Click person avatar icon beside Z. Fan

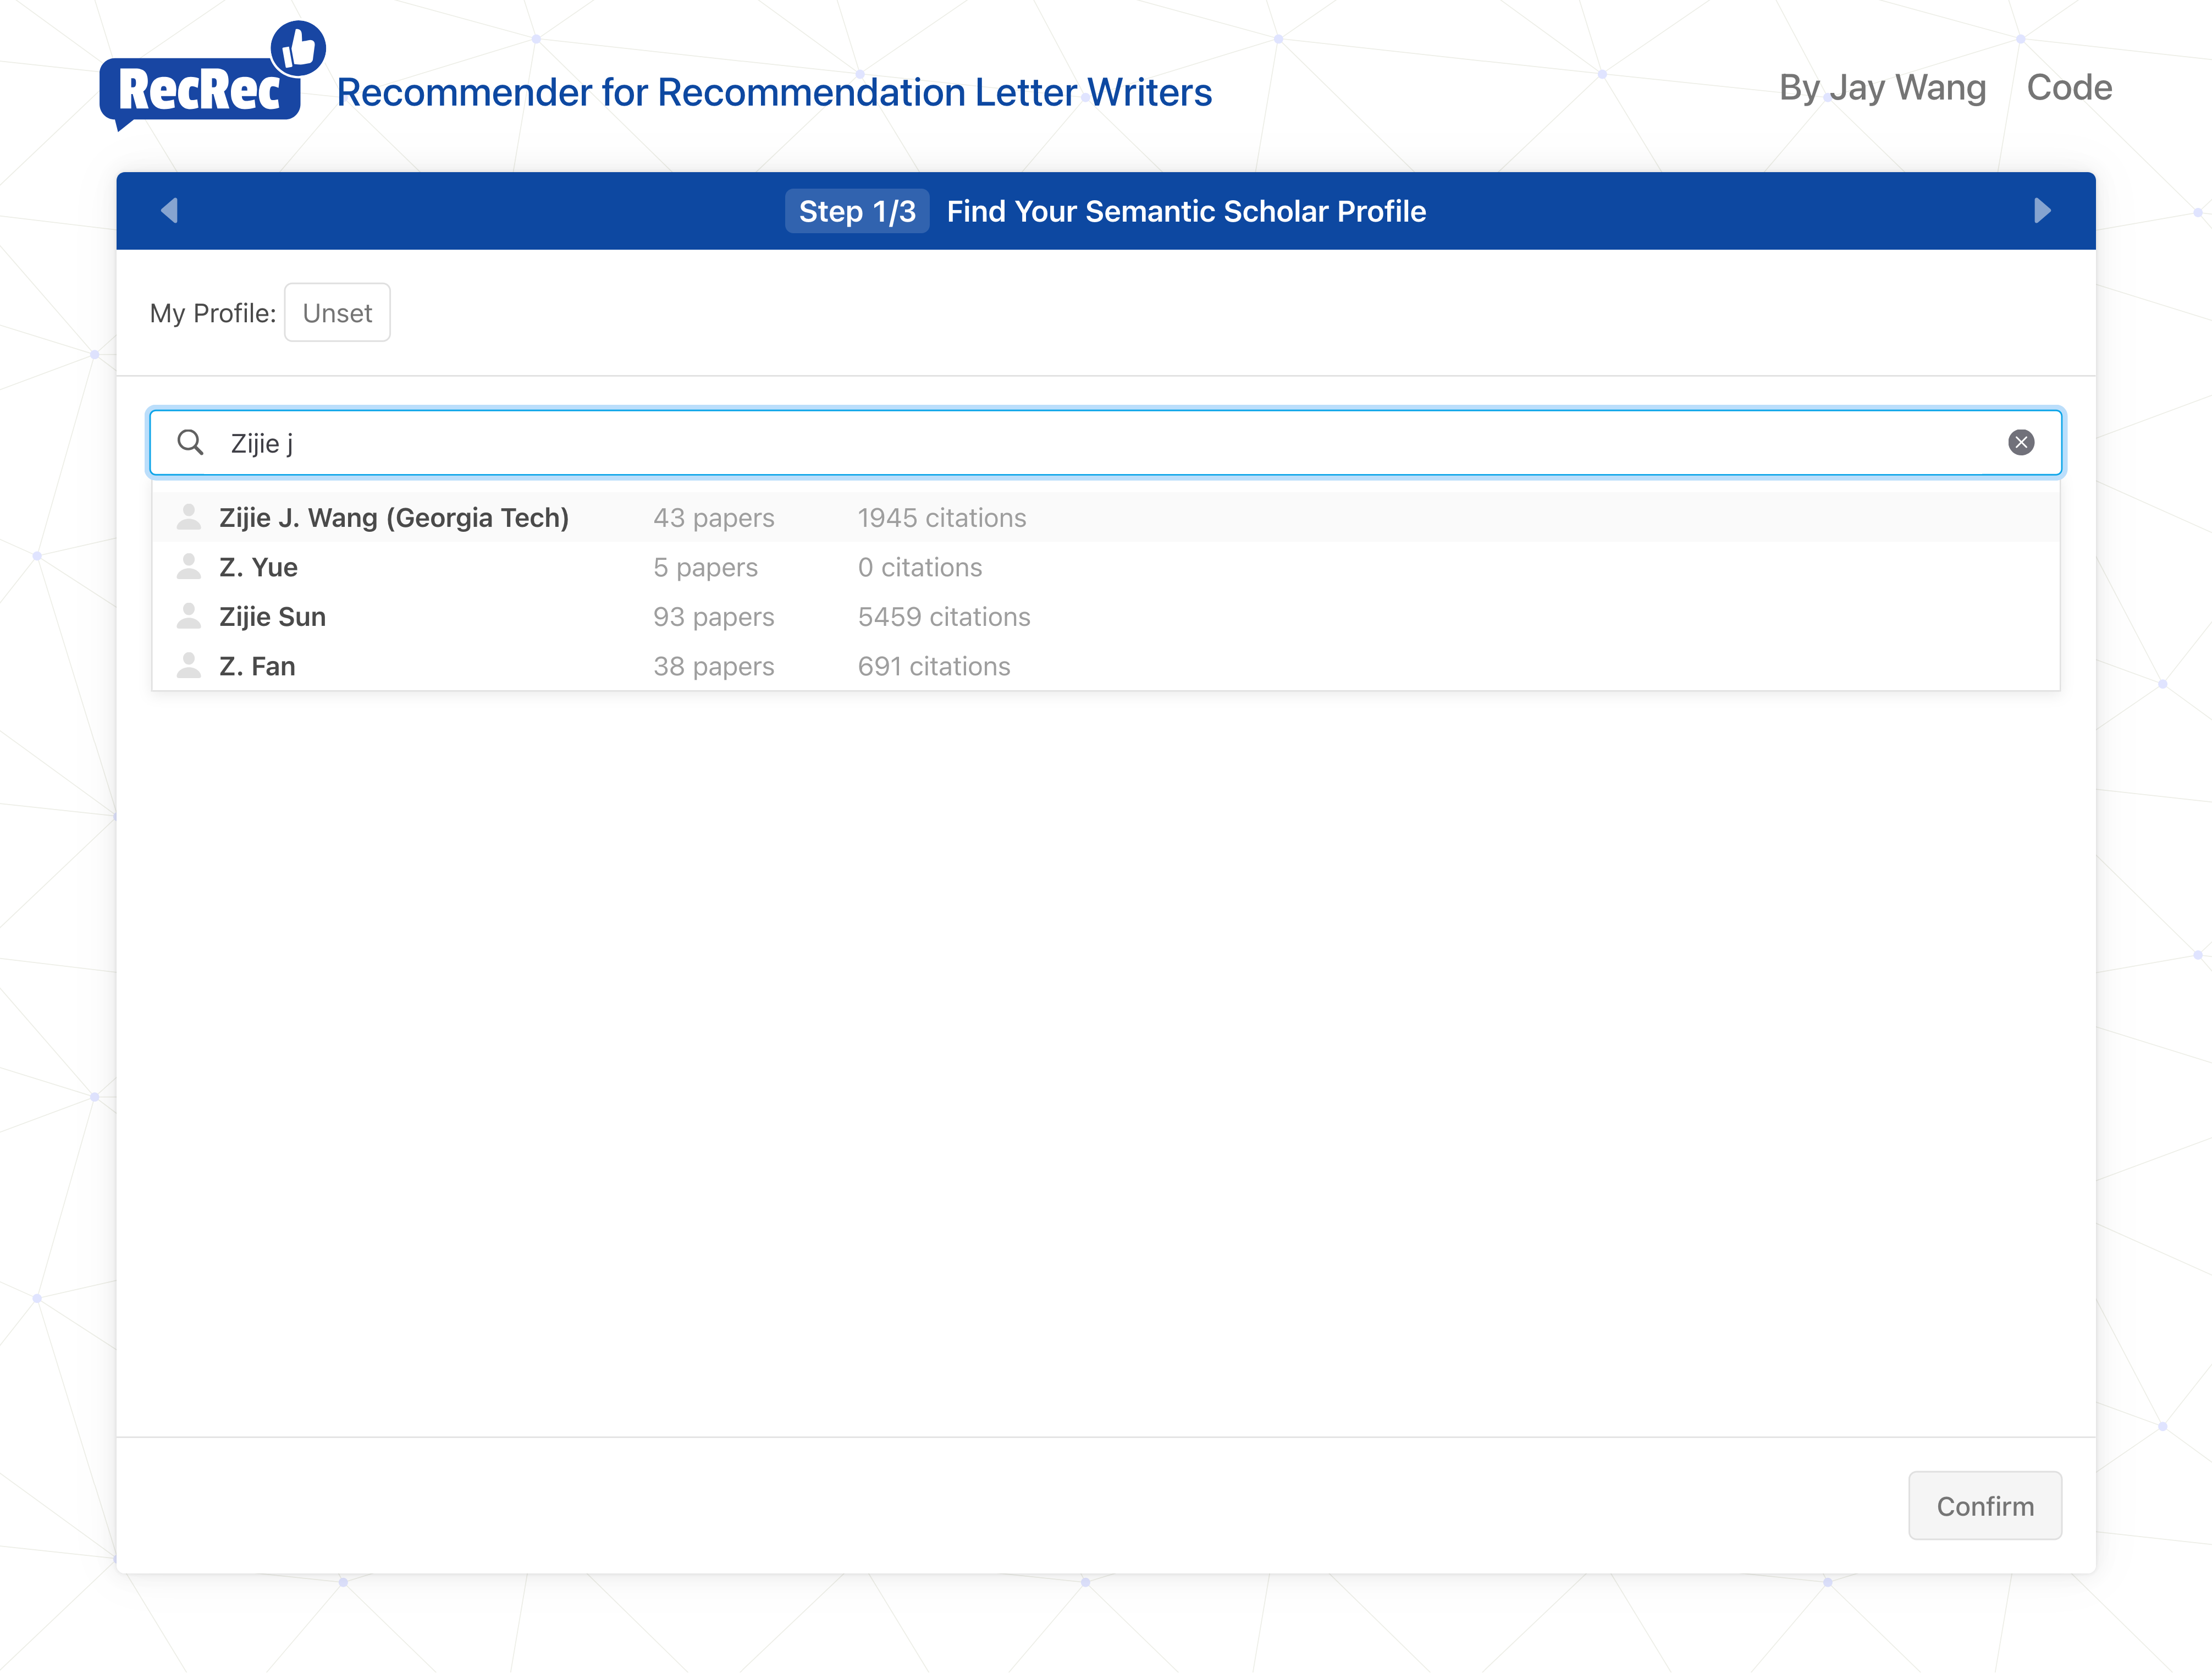point(189,666)
